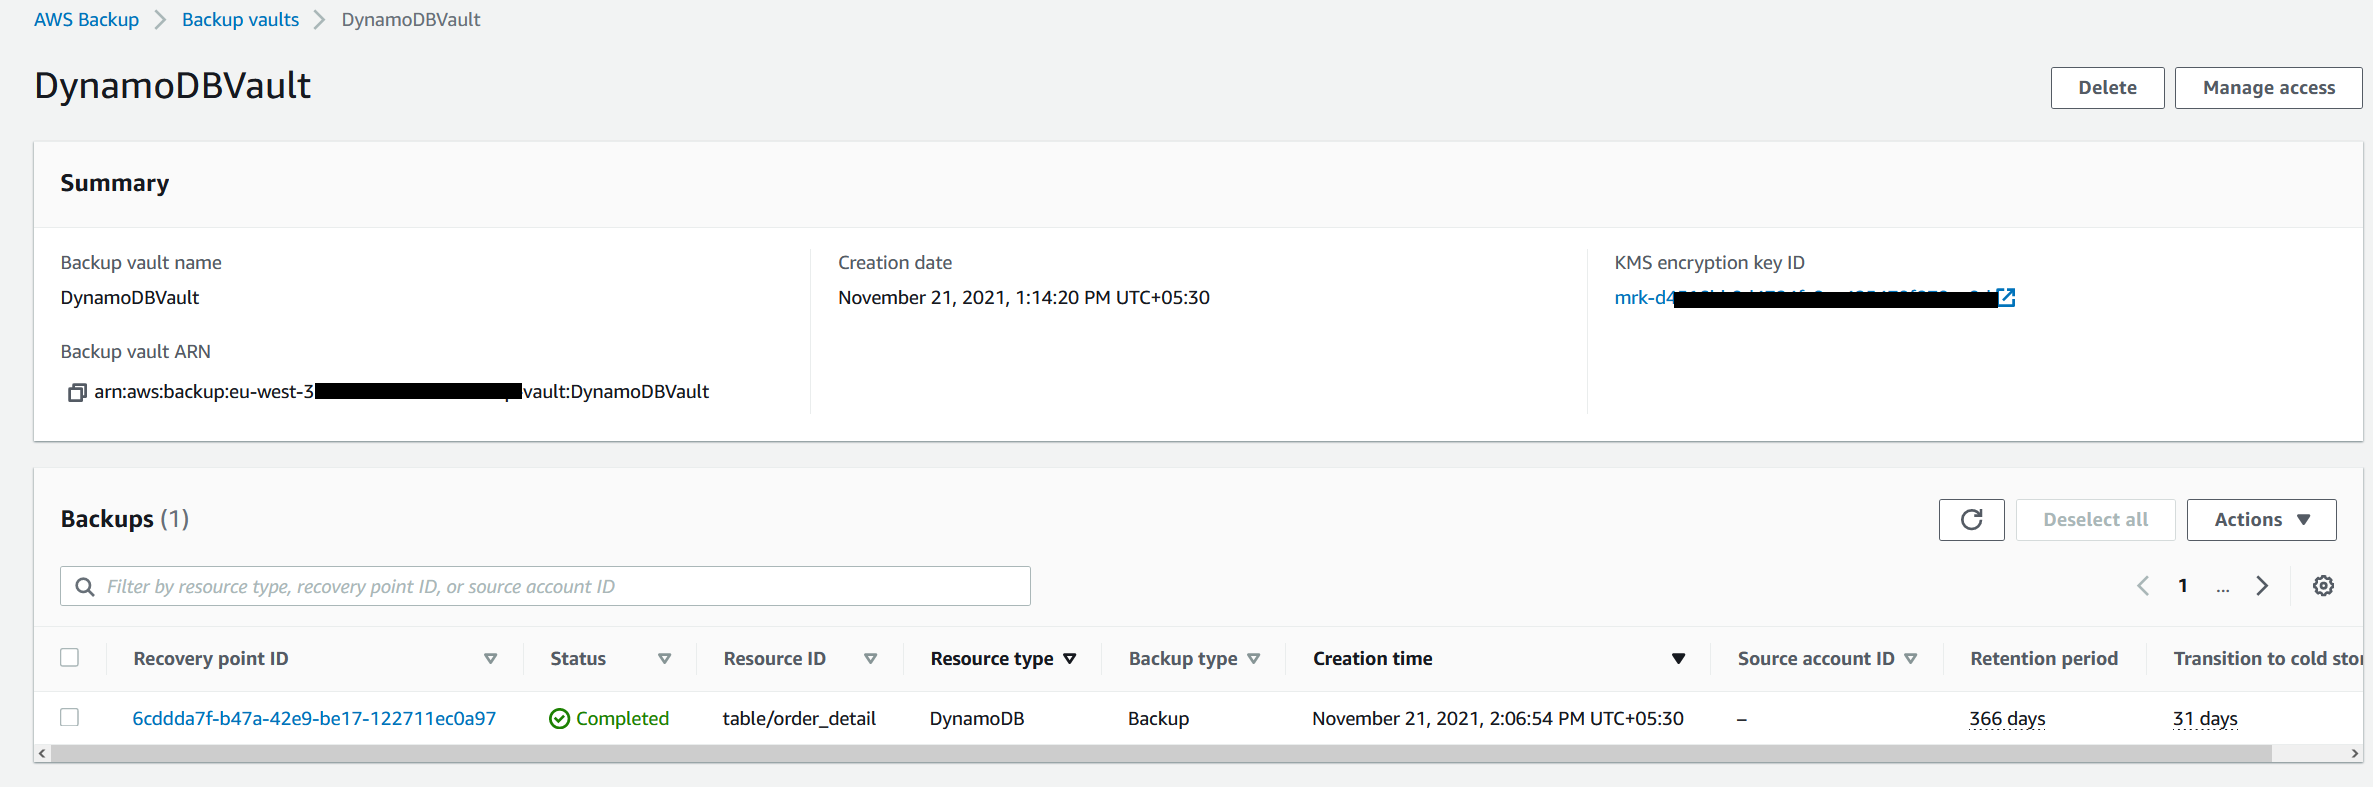Screen dimensions: 2373x787
Task: Sort by Status column
Action: click(664, 659)
